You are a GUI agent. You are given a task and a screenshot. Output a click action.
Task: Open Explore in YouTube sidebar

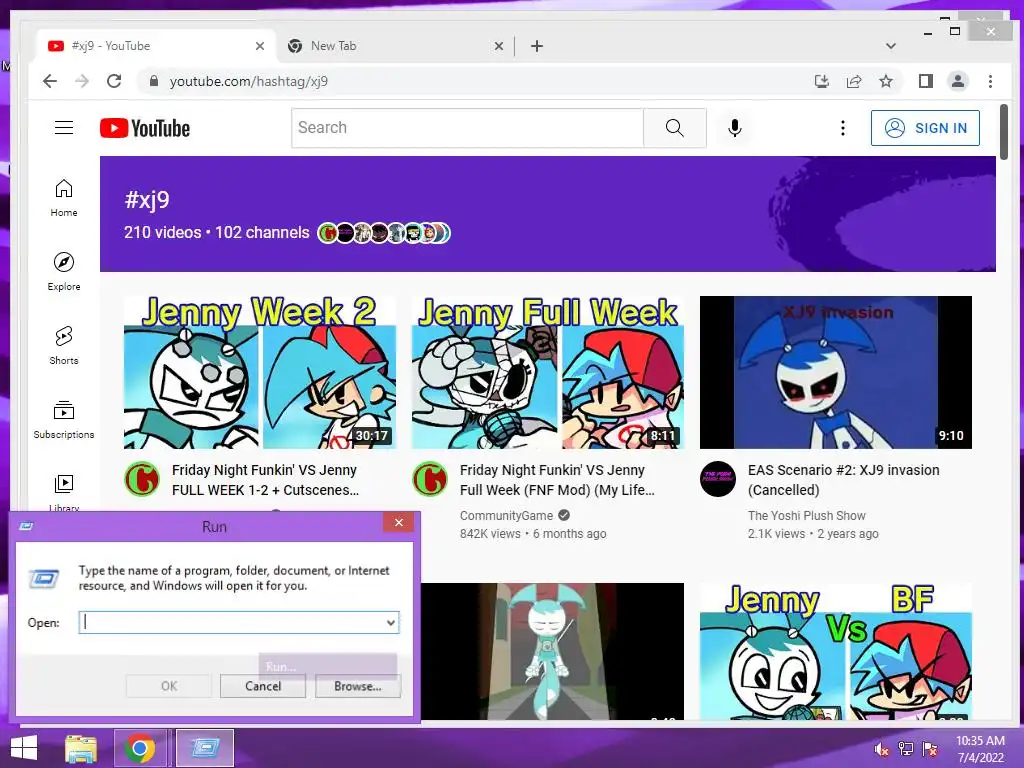click(x=64, y=272)
